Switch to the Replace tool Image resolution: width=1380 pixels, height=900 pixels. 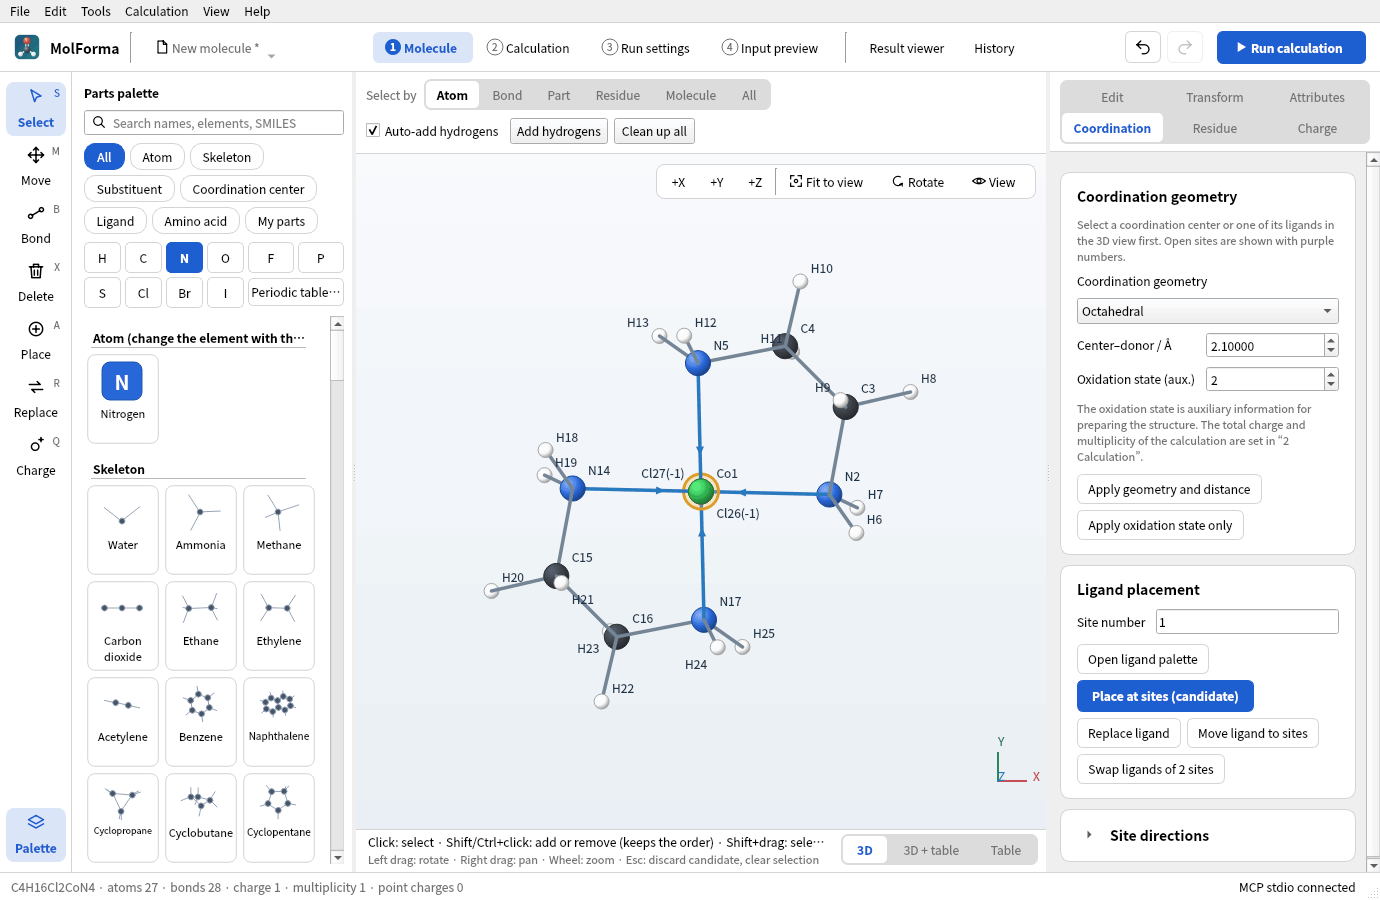pos(36,398)
